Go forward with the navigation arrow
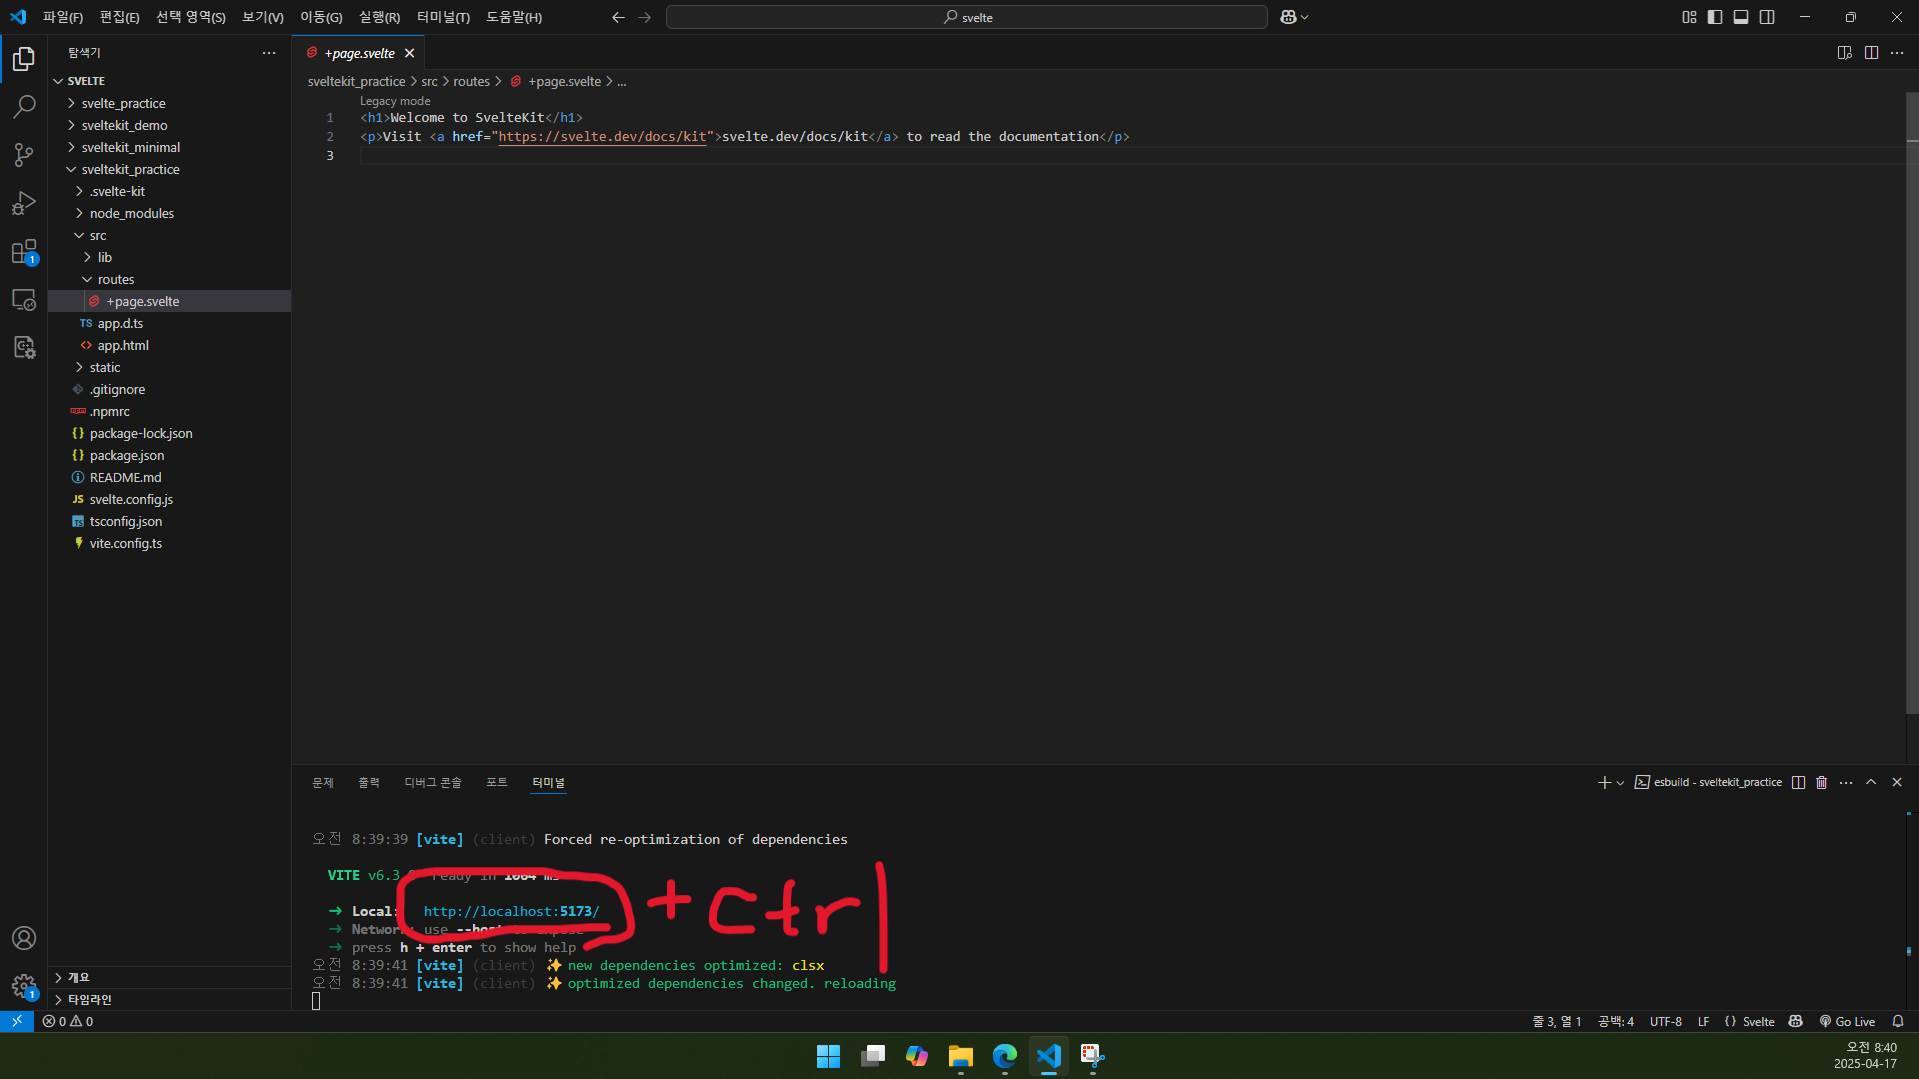This screenshot has height=1079, width=1919. (644, 17)
